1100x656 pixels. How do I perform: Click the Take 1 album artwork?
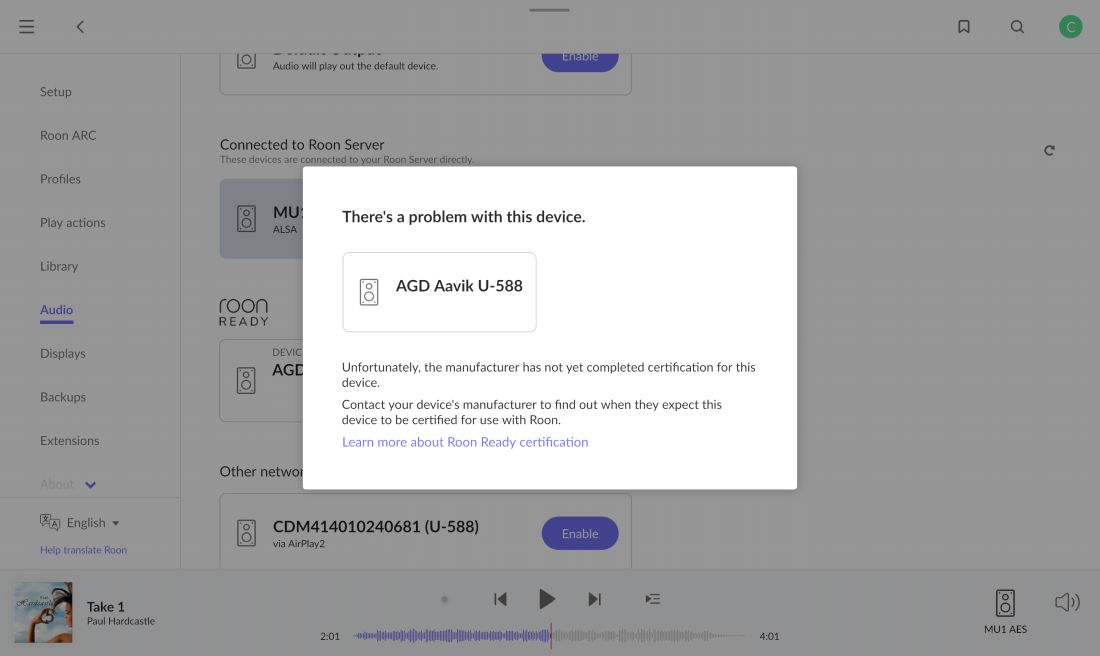coord(43,612)
